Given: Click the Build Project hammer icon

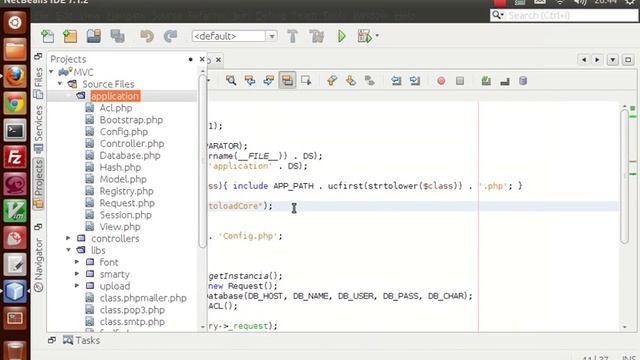Looking at the screenshot, I should [292, 36].
